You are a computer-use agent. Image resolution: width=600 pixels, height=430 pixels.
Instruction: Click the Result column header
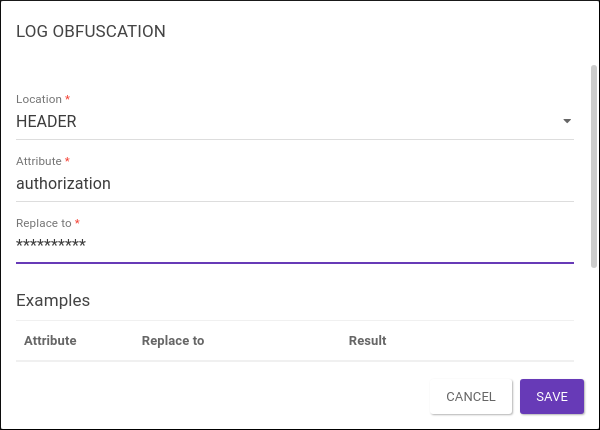367,341
